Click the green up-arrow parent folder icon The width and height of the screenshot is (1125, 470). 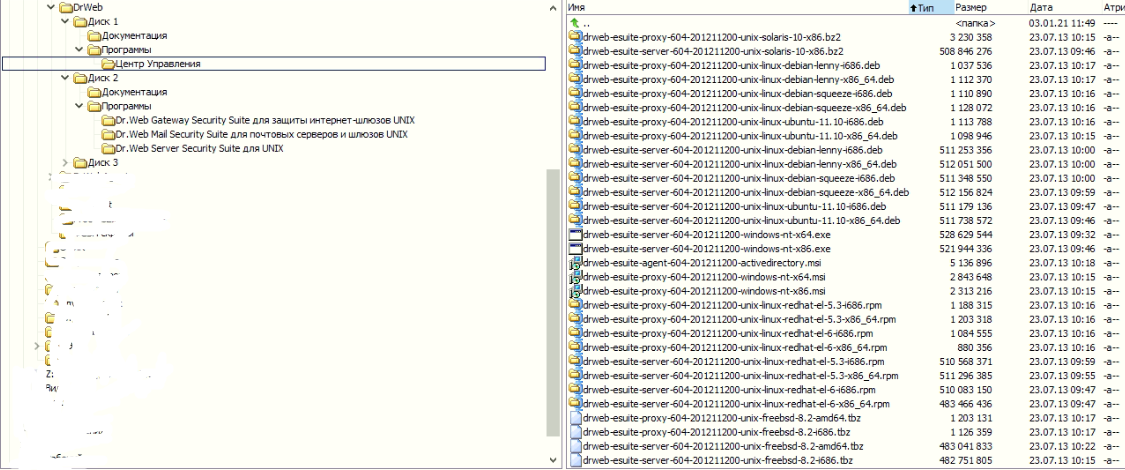coord(574,22)
